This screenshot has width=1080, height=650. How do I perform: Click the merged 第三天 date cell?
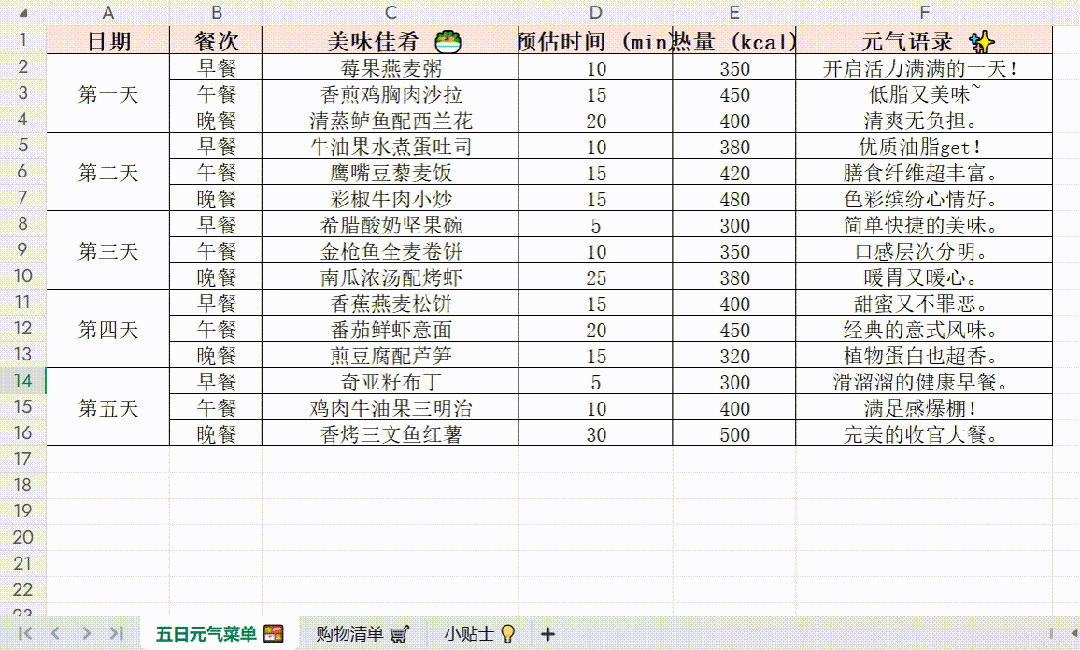108,250
